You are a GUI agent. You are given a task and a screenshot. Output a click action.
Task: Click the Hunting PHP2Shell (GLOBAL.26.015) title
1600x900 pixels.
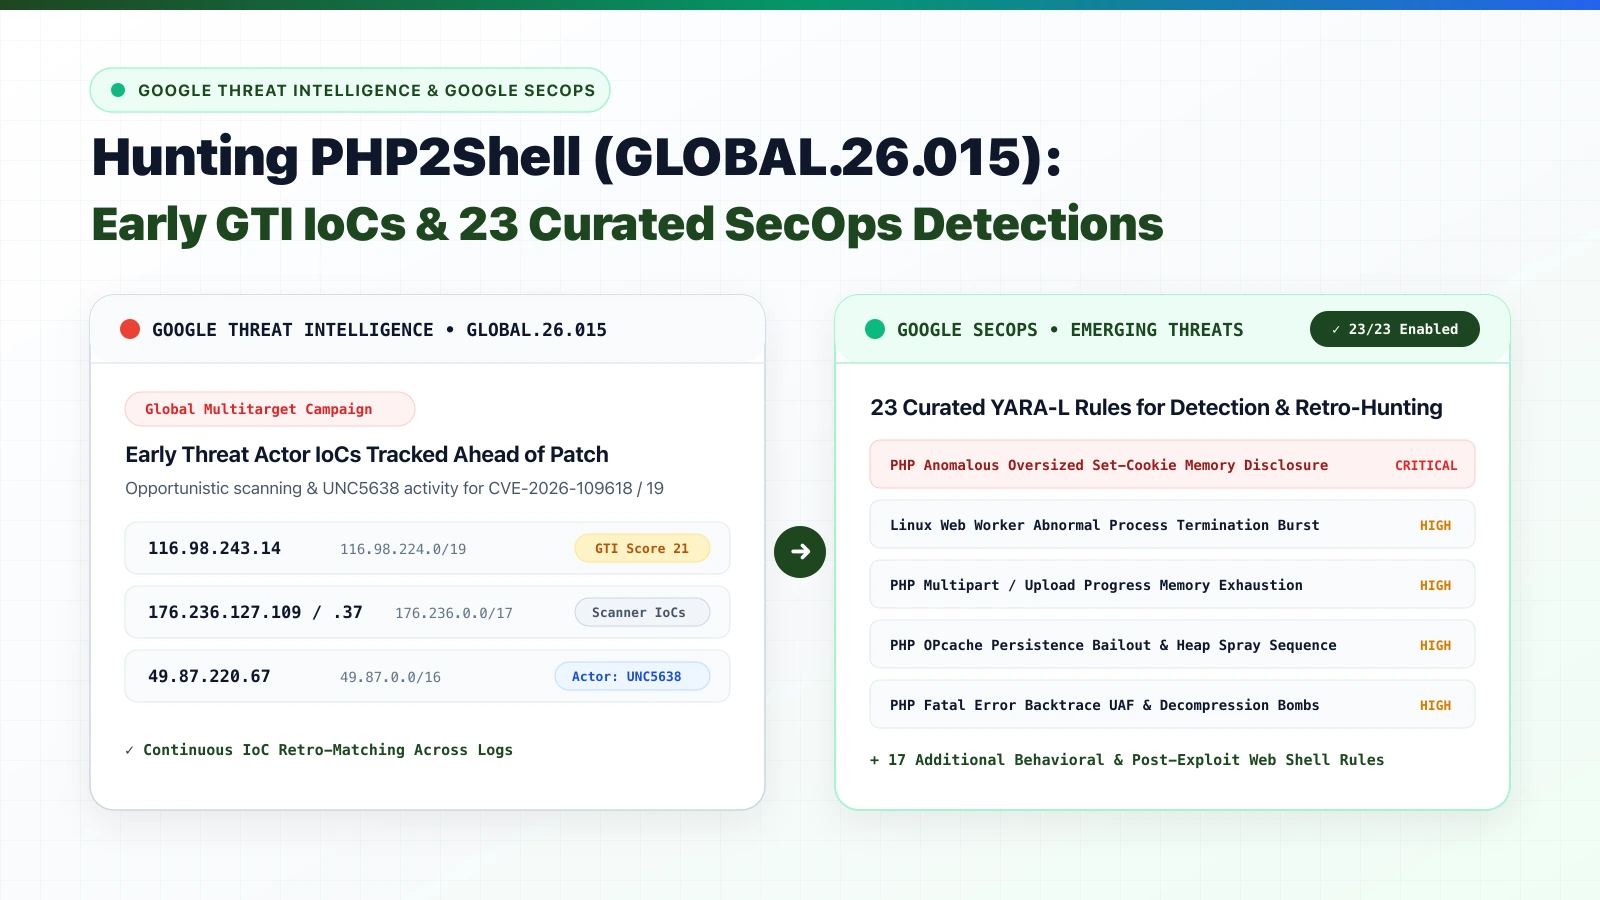576,158
